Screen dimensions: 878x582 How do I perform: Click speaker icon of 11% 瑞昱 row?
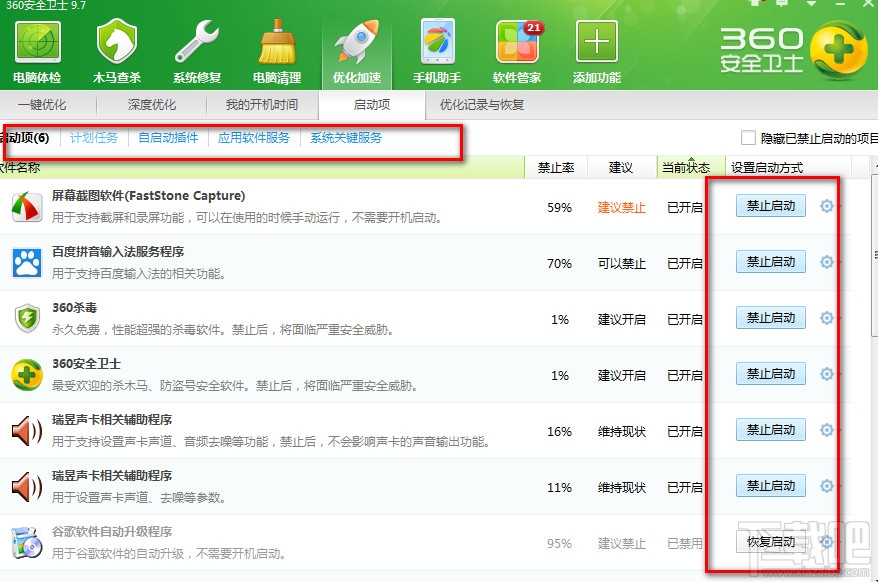(x=27, y=487)
